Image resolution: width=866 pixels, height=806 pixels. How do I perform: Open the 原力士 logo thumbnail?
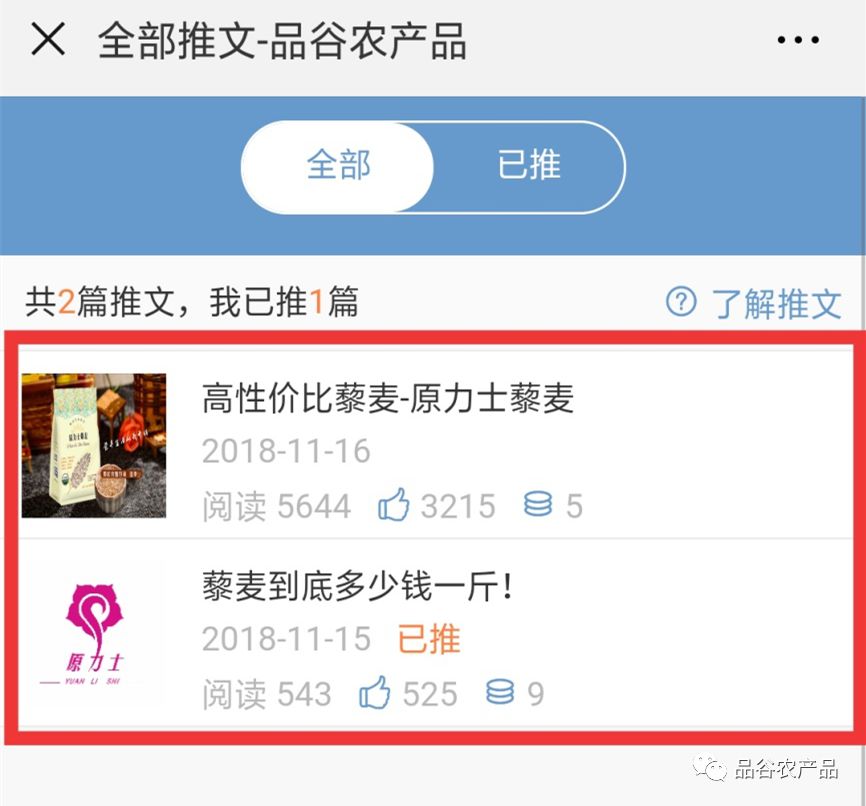tap(94, 634)
